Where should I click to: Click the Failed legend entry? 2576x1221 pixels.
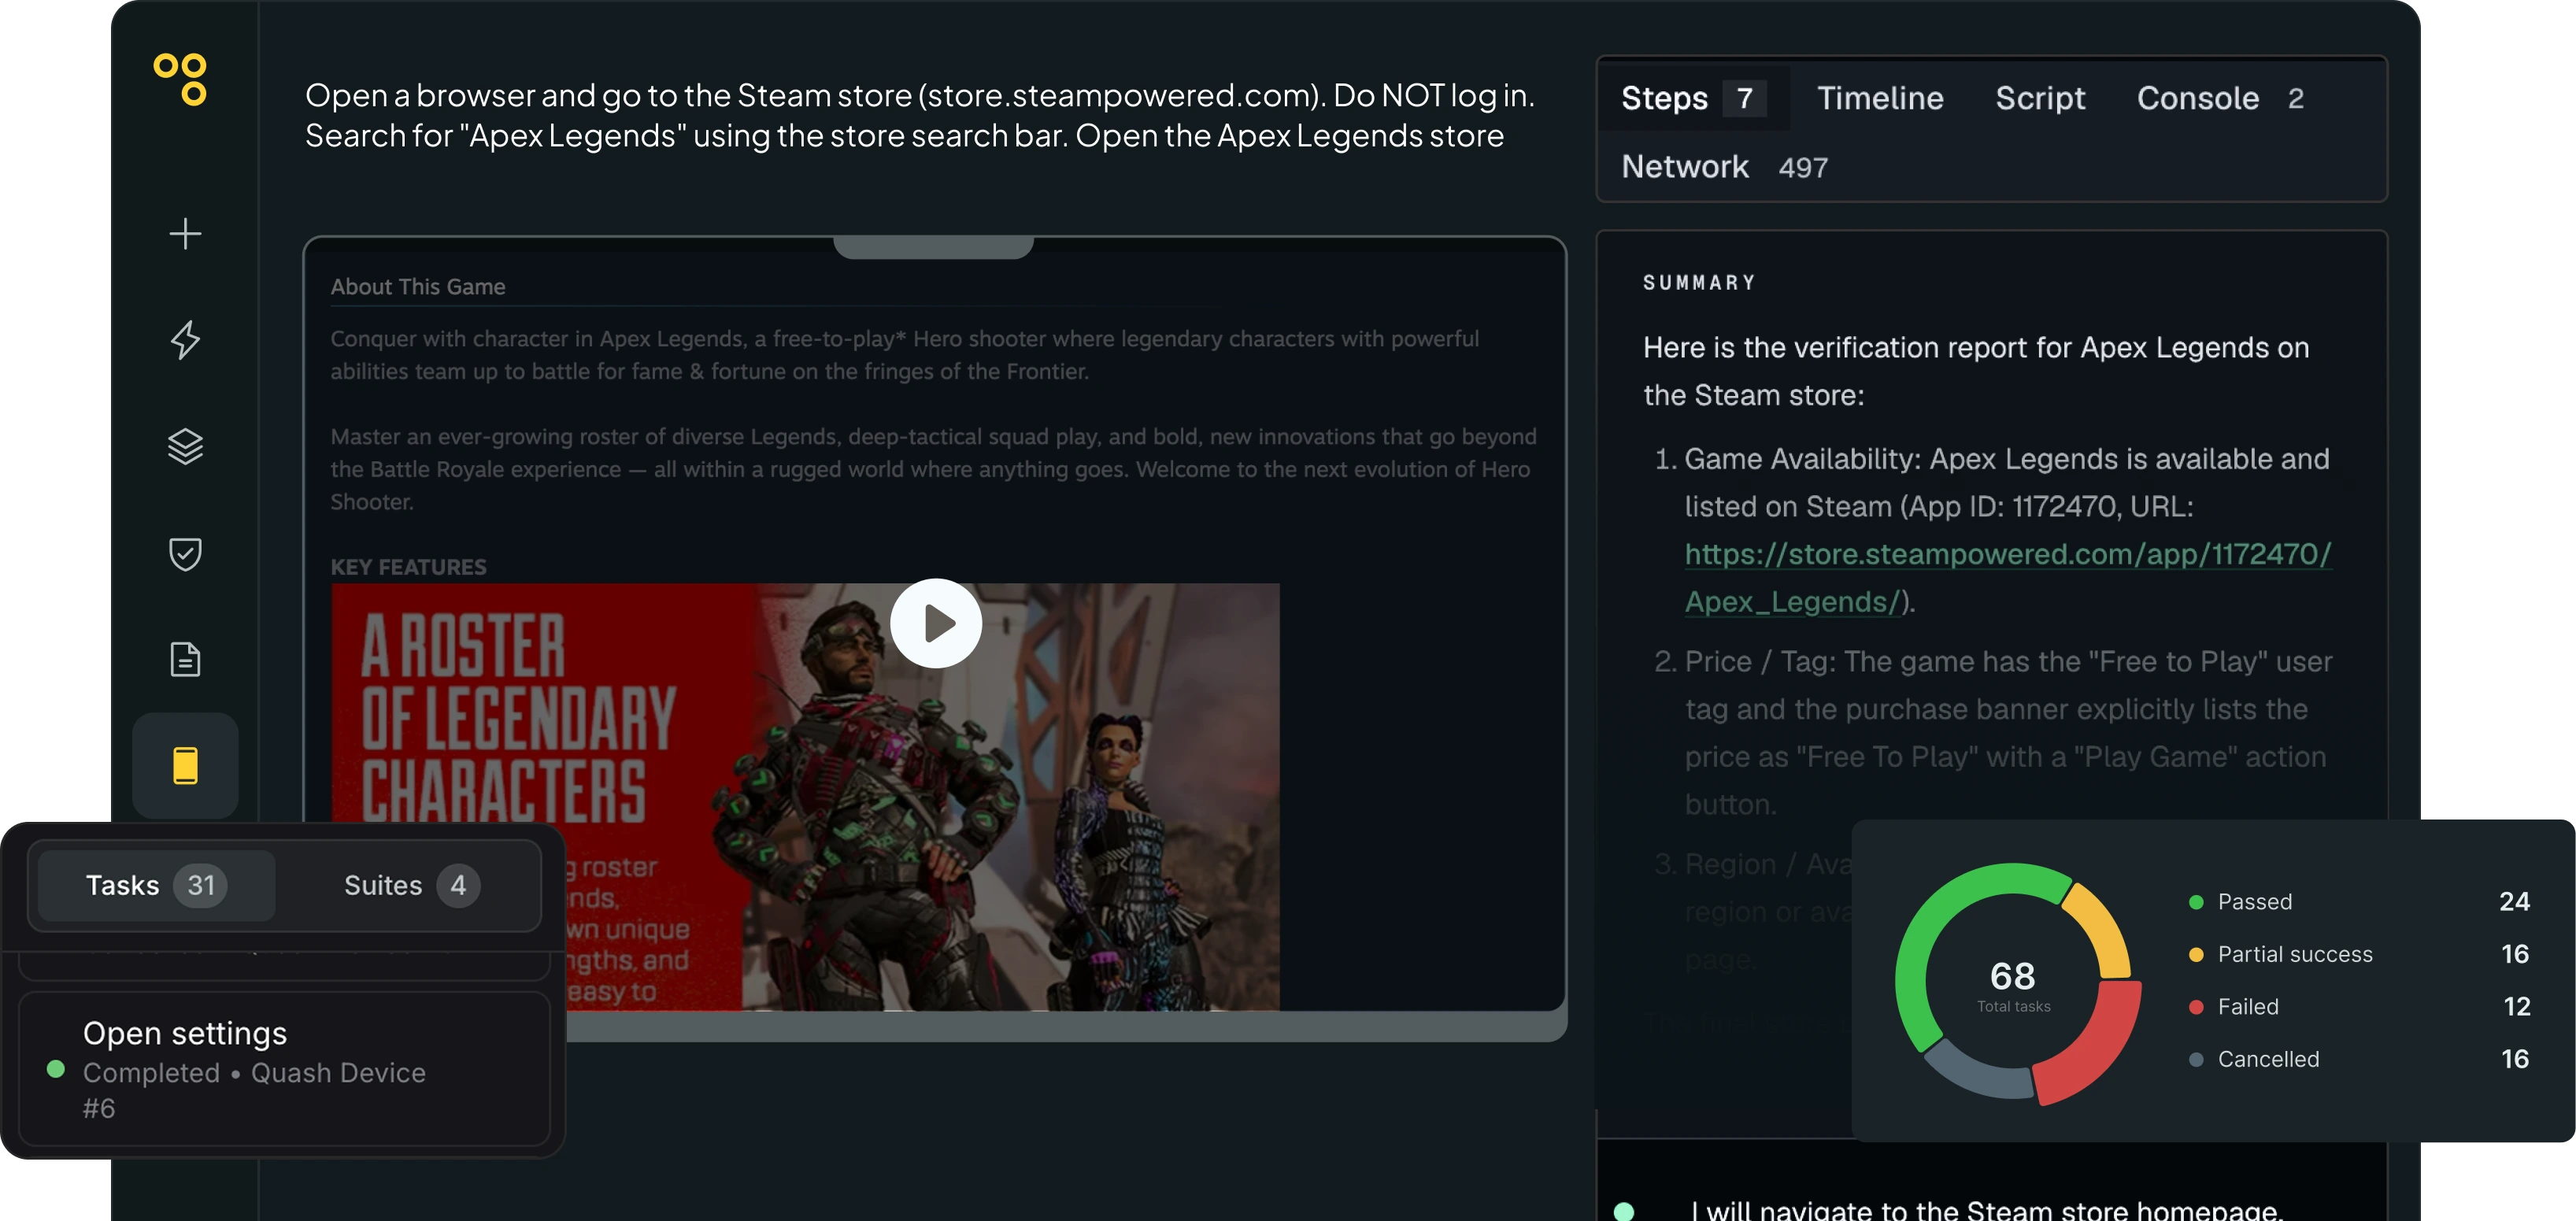pos(2358,1006)
